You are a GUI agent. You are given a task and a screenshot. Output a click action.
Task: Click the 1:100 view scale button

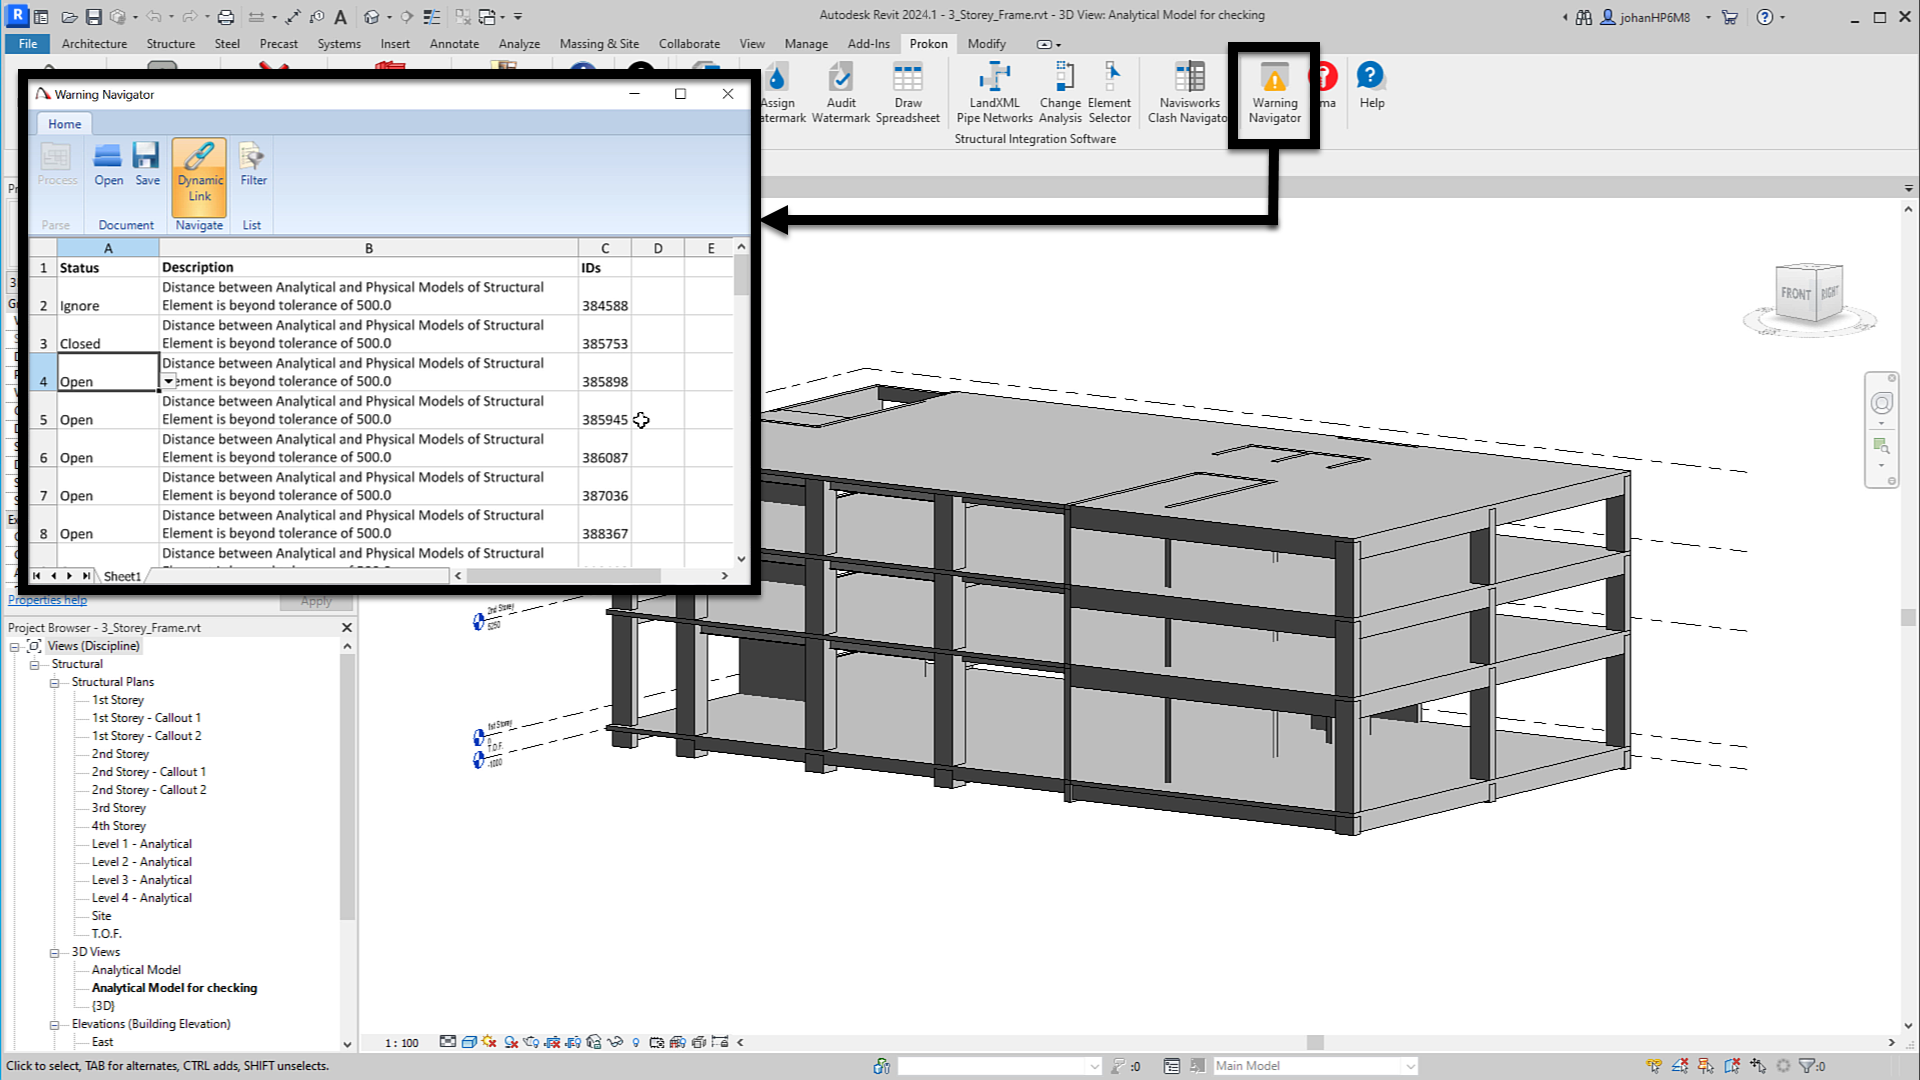click(x=402, y=1042)
